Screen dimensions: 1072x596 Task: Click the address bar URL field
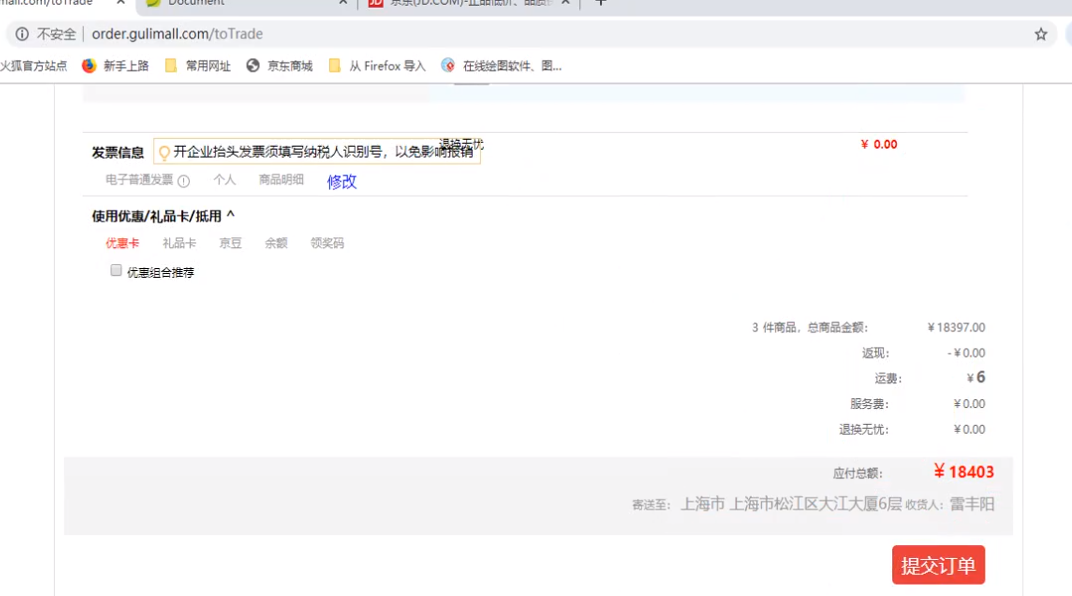(x=500, y=34)
